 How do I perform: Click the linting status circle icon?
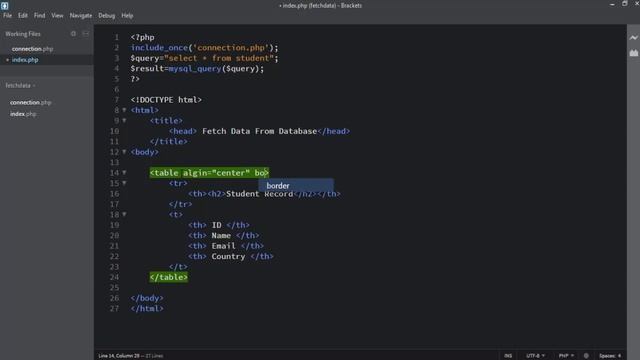pyautogui.click(x=586, y=356)
